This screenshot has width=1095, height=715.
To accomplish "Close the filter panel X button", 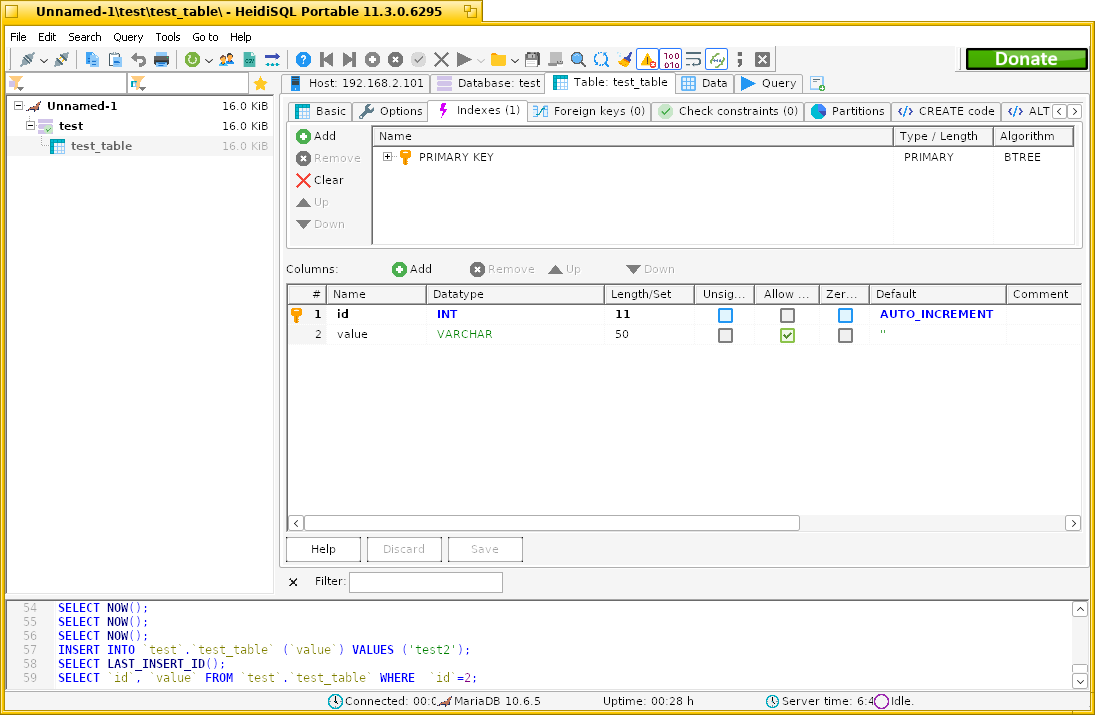I will click(293, 582).
